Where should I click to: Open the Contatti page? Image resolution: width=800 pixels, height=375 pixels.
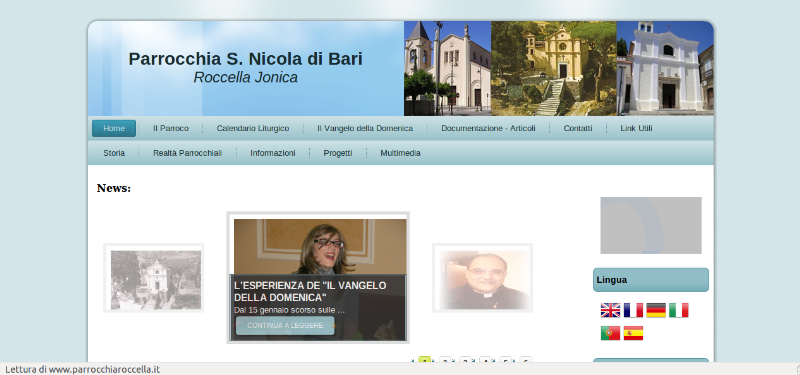578,129
